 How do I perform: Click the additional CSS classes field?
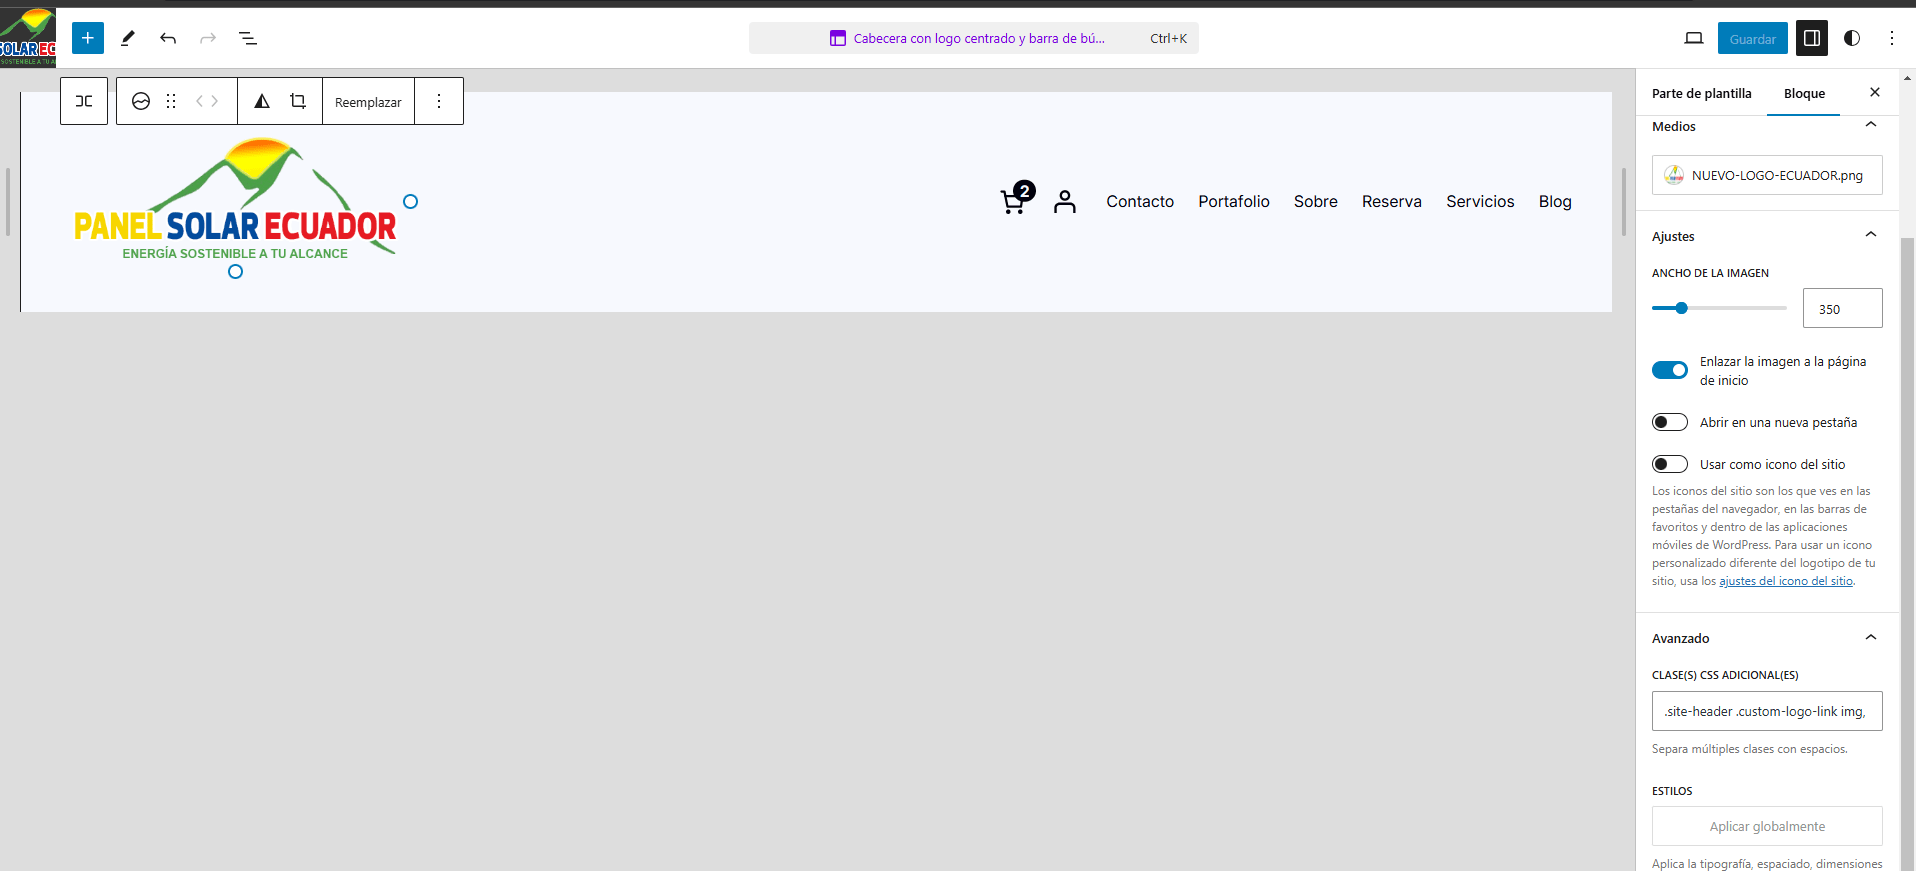coord(1767,711)
